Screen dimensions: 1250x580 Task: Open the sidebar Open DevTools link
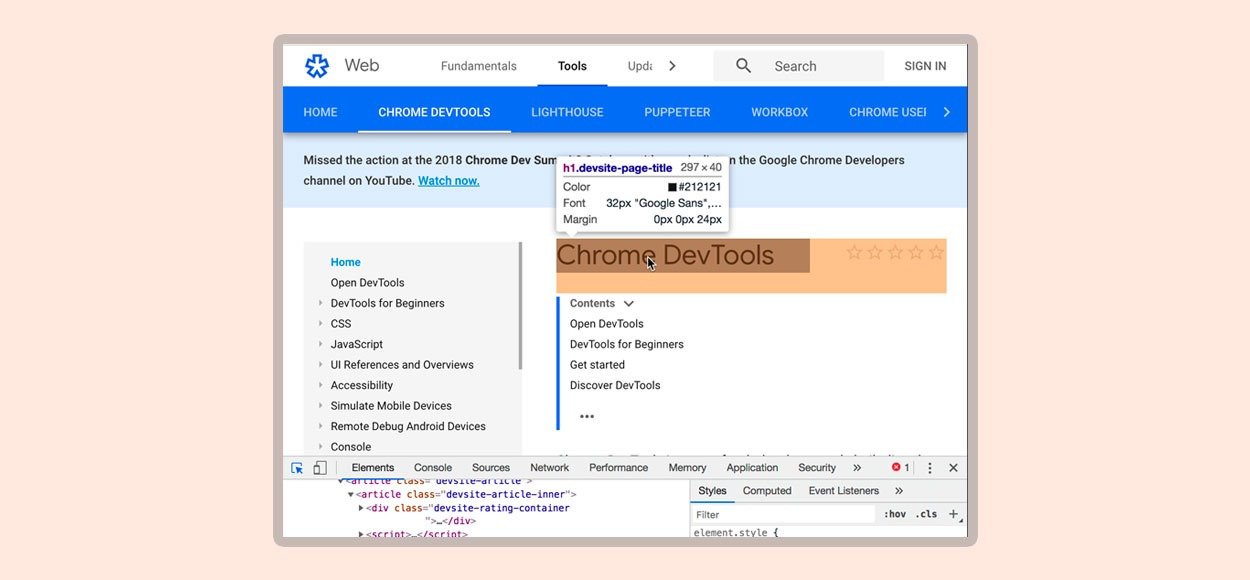tap(368, 283)
